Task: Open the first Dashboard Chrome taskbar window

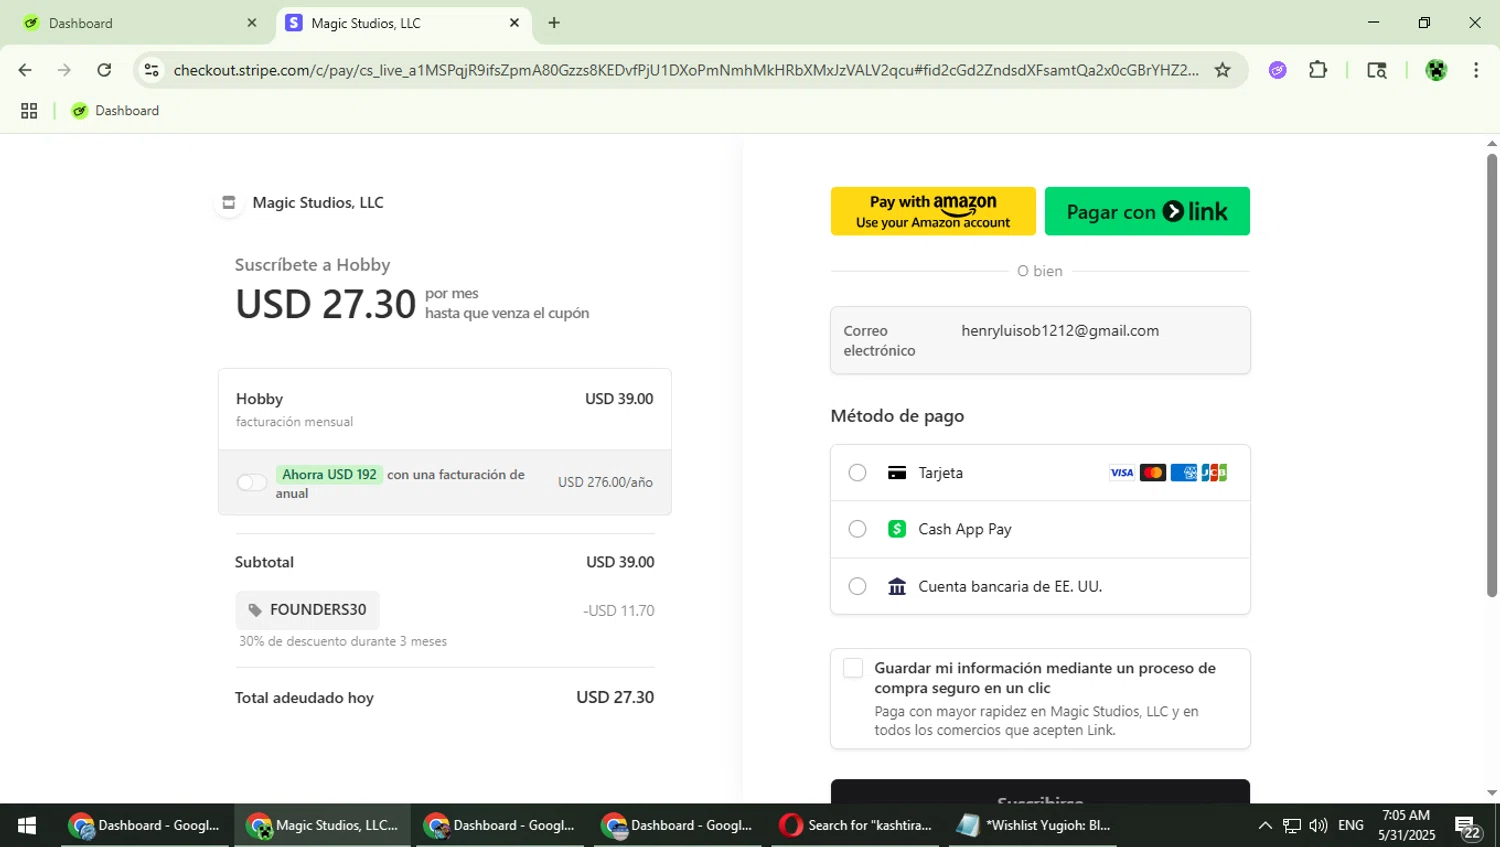Action: 145,826
